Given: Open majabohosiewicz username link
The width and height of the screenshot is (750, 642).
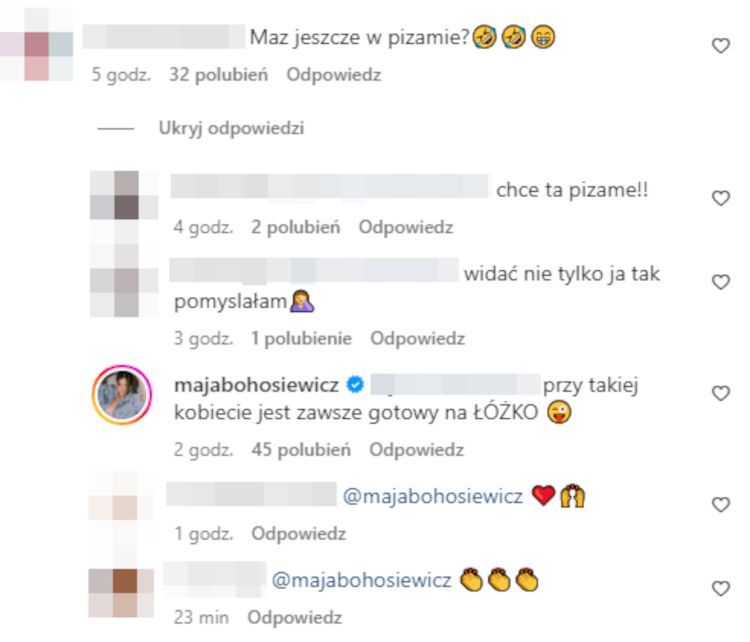Looking at the screenshot, I should pos(256,385).
